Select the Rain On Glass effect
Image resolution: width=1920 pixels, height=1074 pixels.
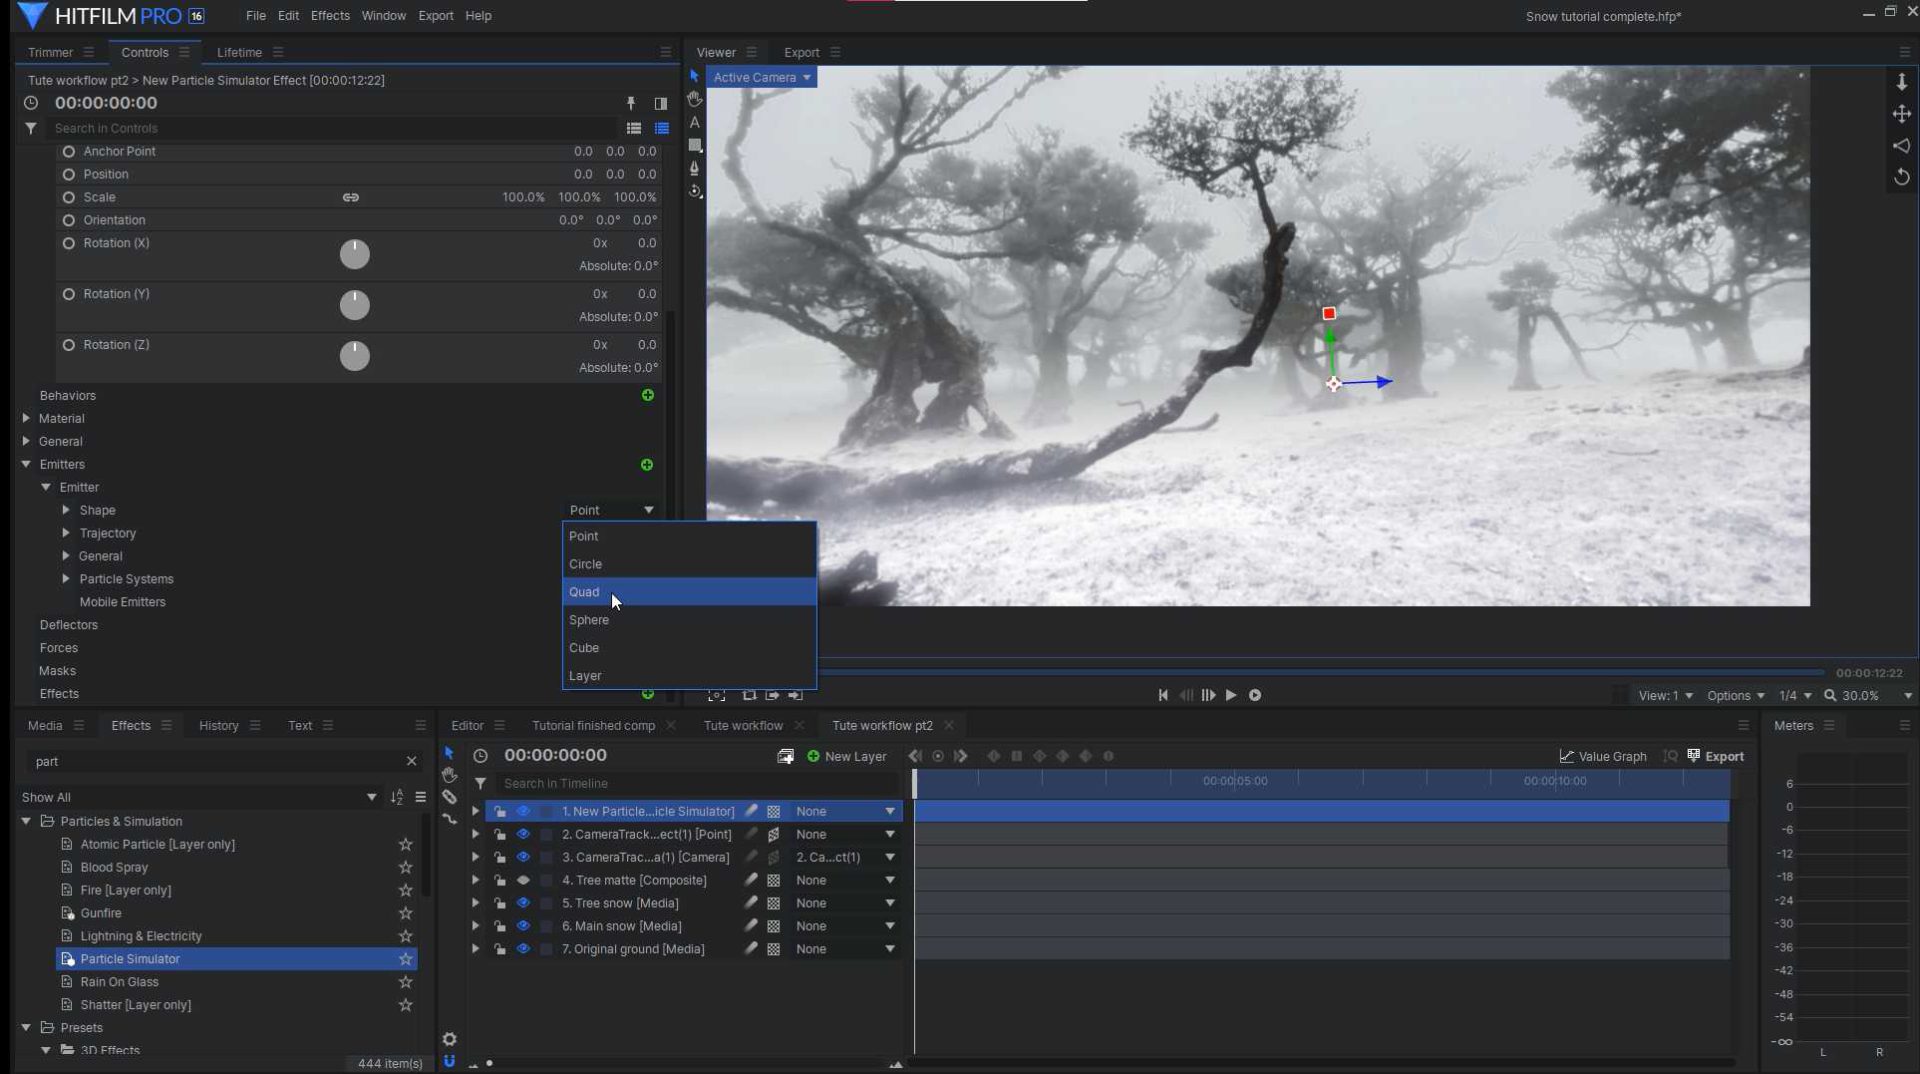pyautogui.click(x=119, y=982)
